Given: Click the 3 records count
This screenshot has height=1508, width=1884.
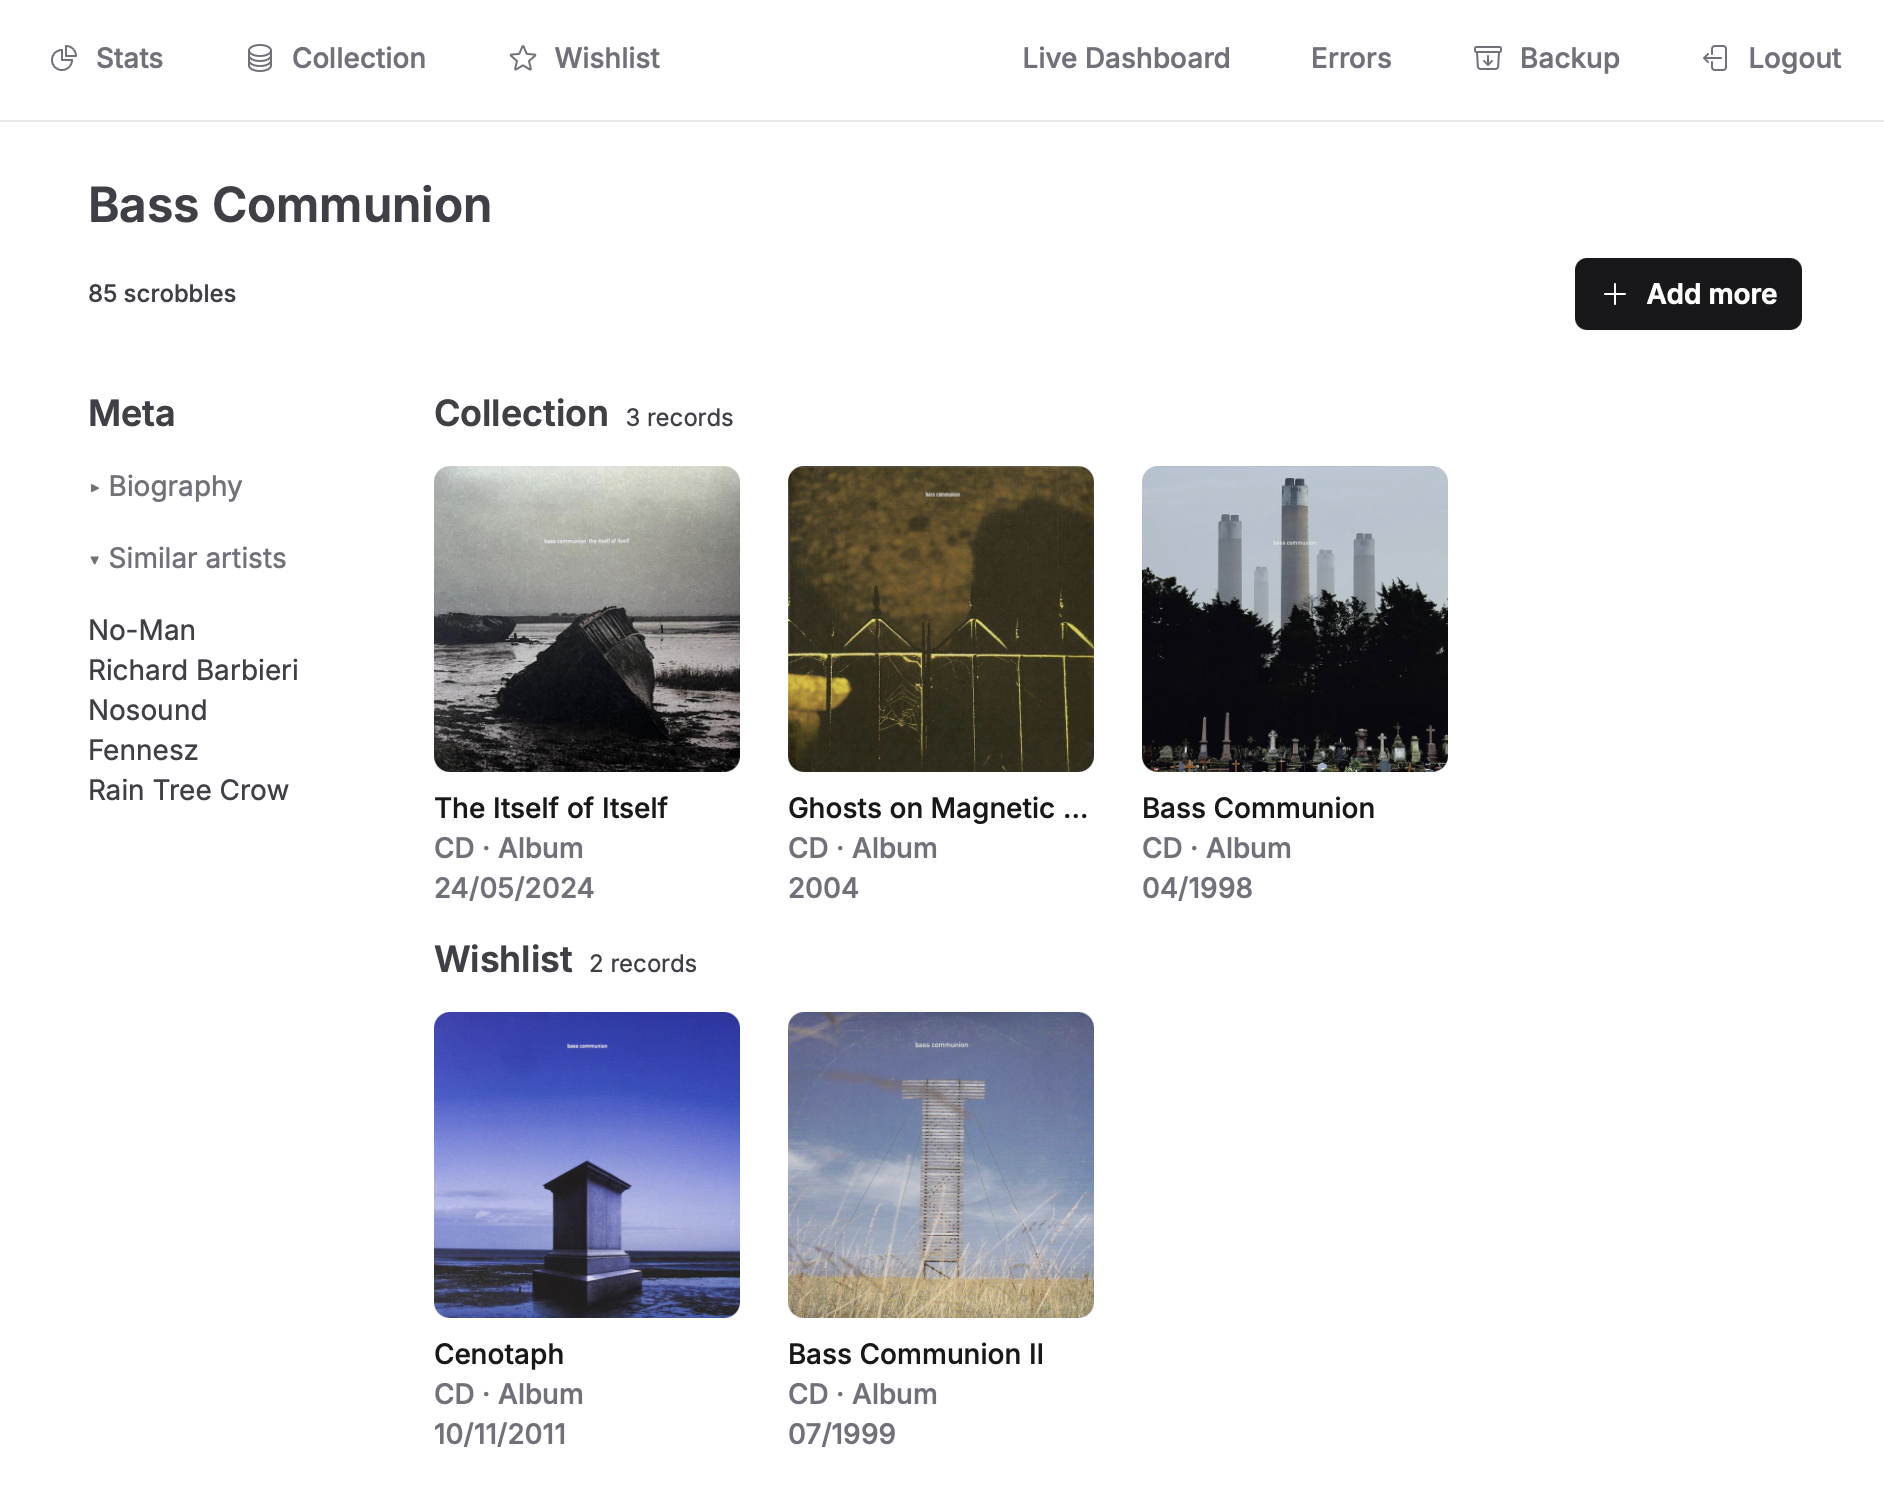Looking at the screenshot, I should pos(680,418).
